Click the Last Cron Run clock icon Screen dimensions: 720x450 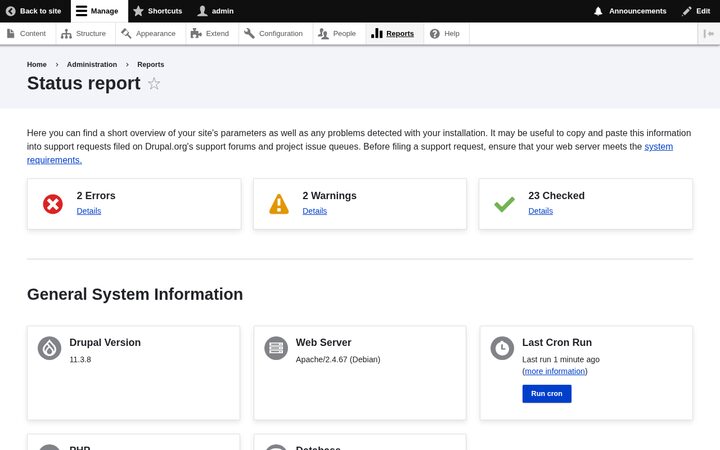point(502,348)
